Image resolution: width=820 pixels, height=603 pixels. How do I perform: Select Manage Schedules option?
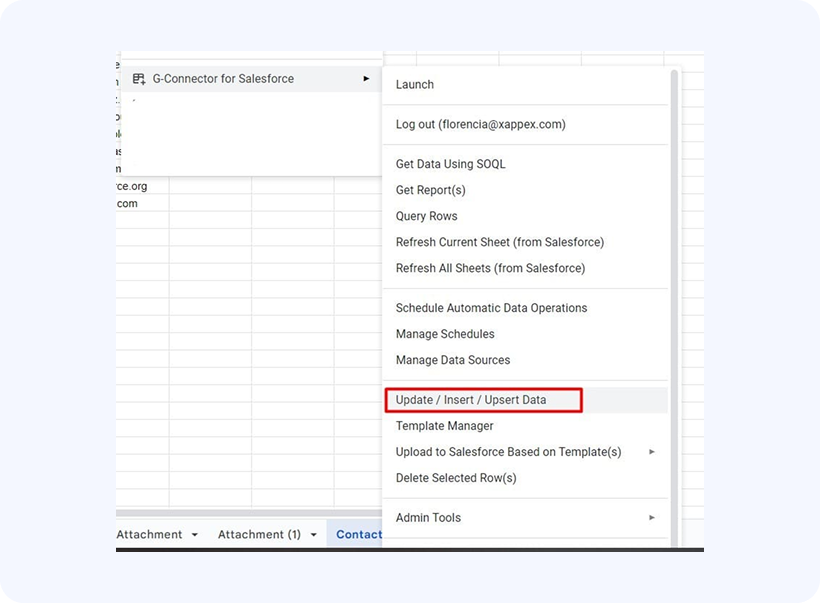pos(445,334)
